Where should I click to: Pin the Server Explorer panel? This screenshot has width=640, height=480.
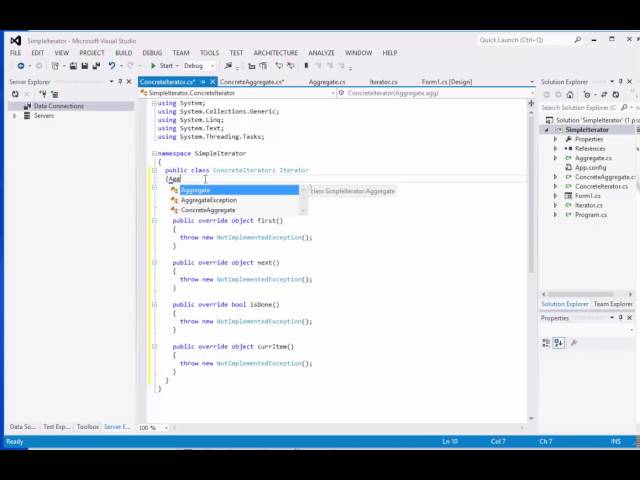point(120,82)
